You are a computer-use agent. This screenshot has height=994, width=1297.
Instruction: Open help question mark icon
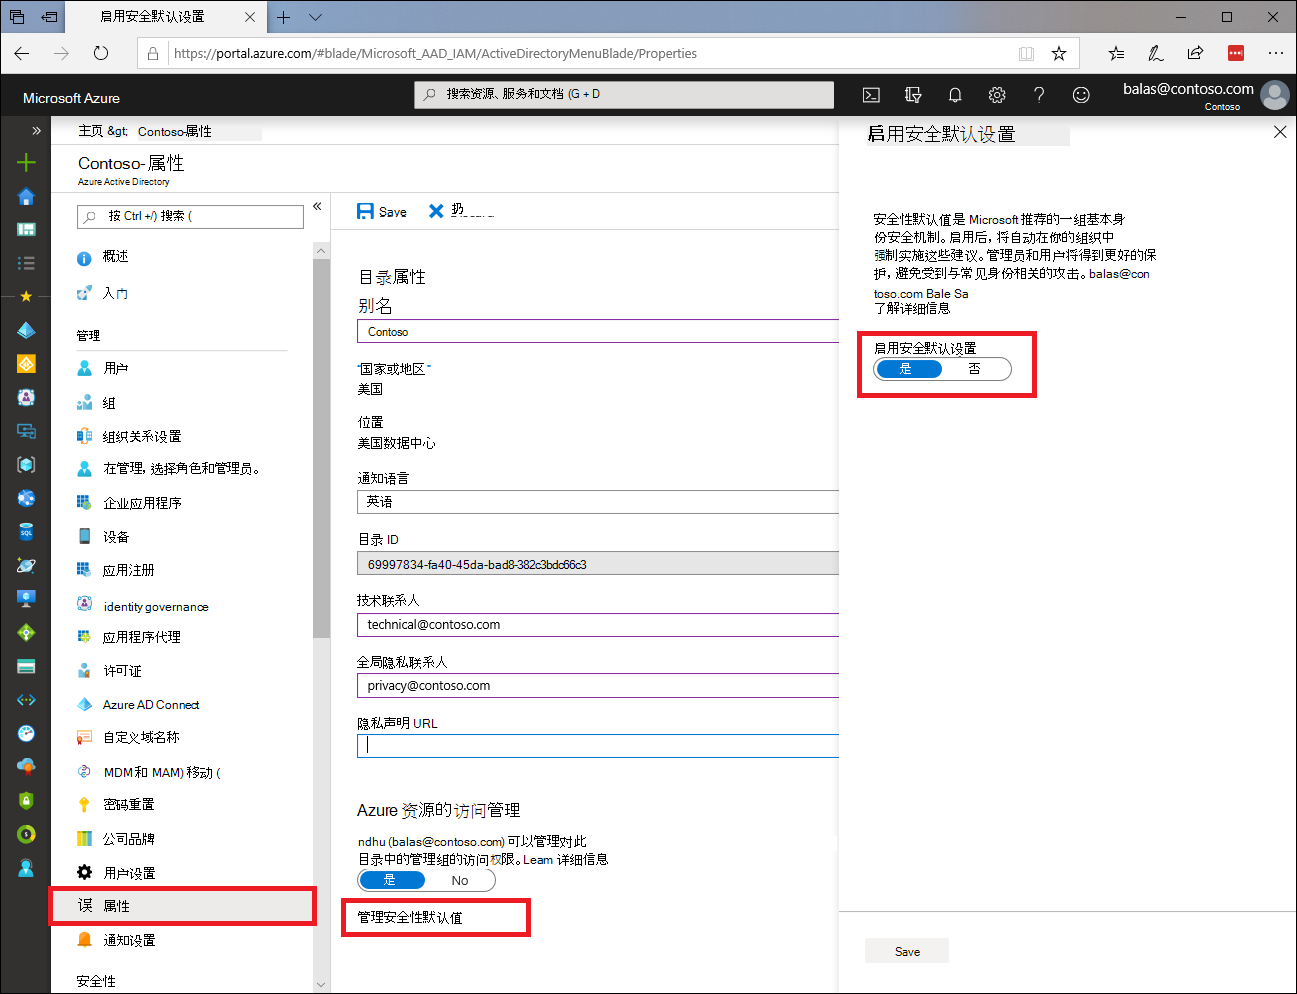tap(1039, 95)
